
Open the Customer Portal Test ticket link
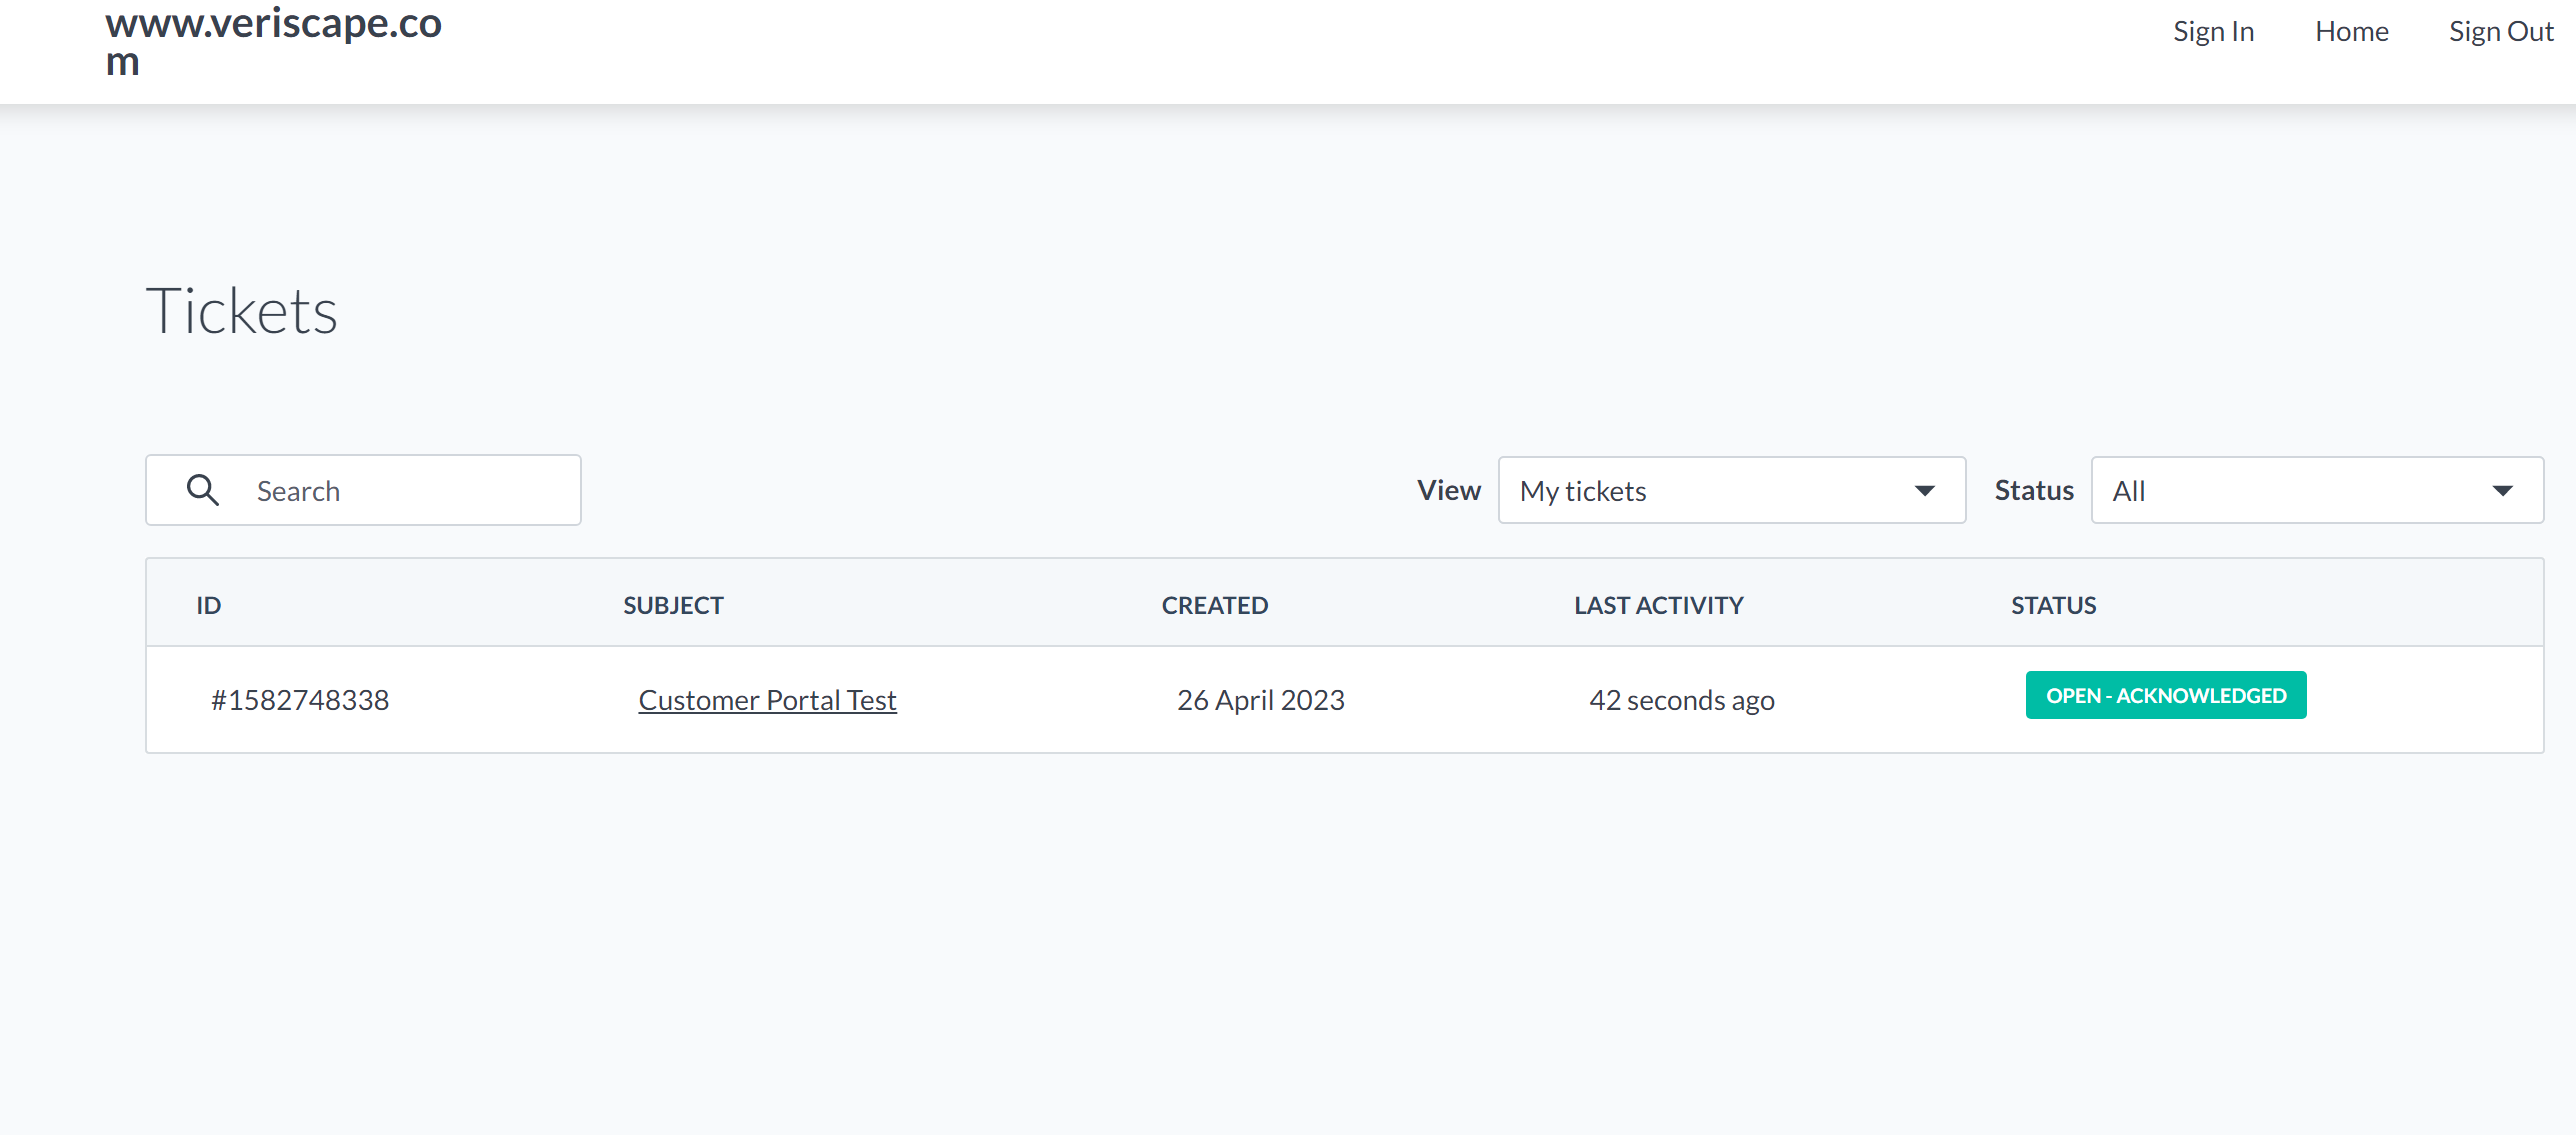pos(767,700)
